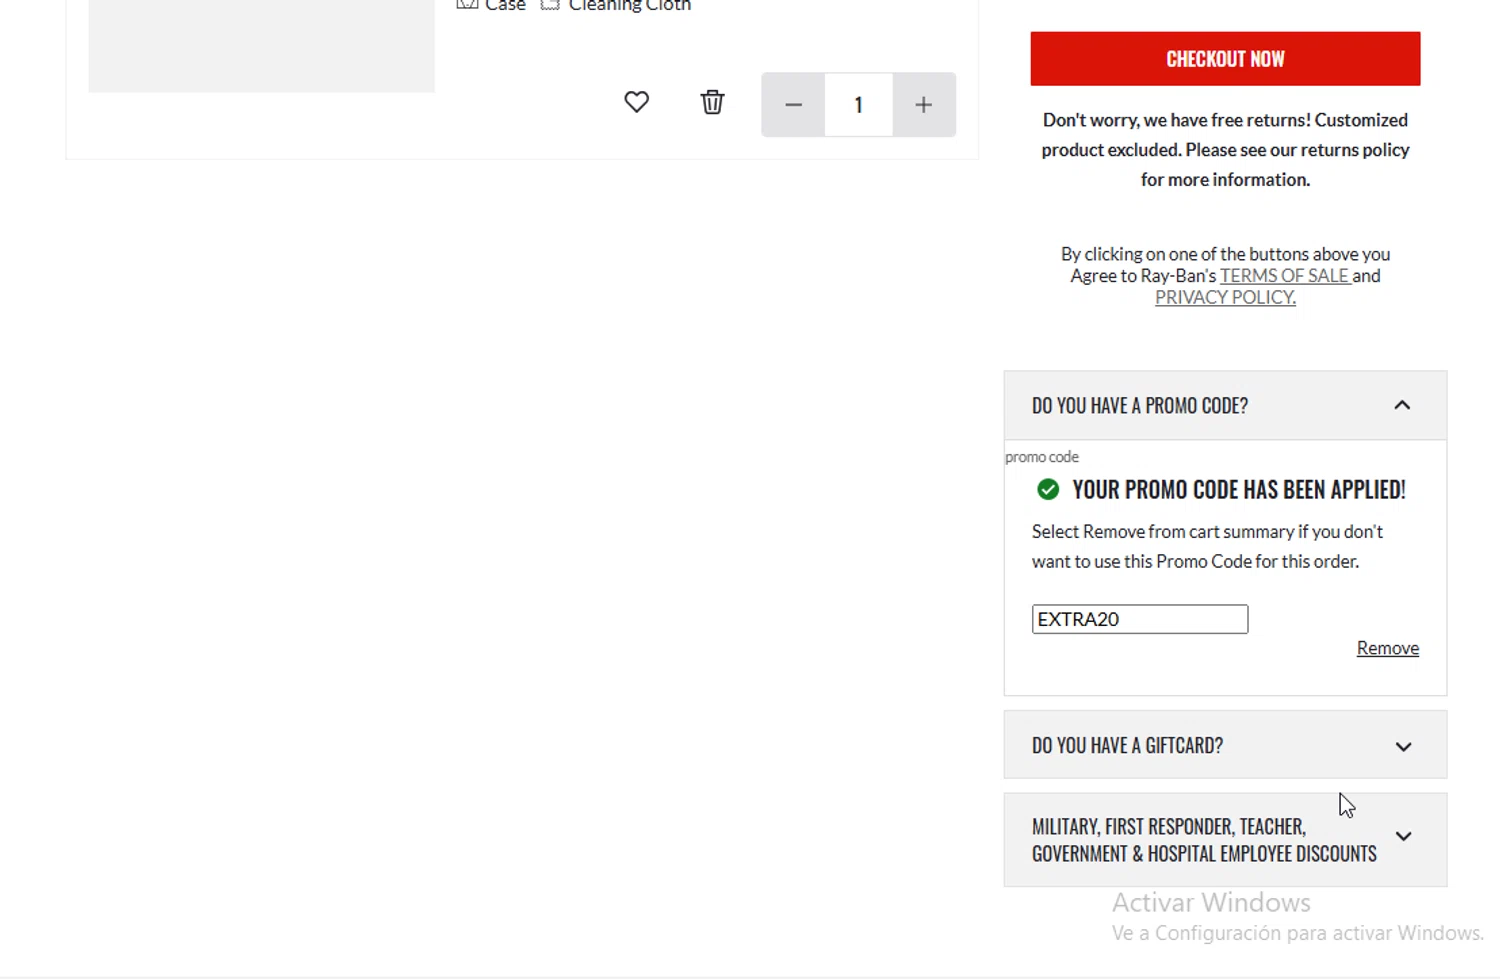Click the 'Your promo code has been applied!' text
The image size is (1500, 979).
pos(1239,490)
